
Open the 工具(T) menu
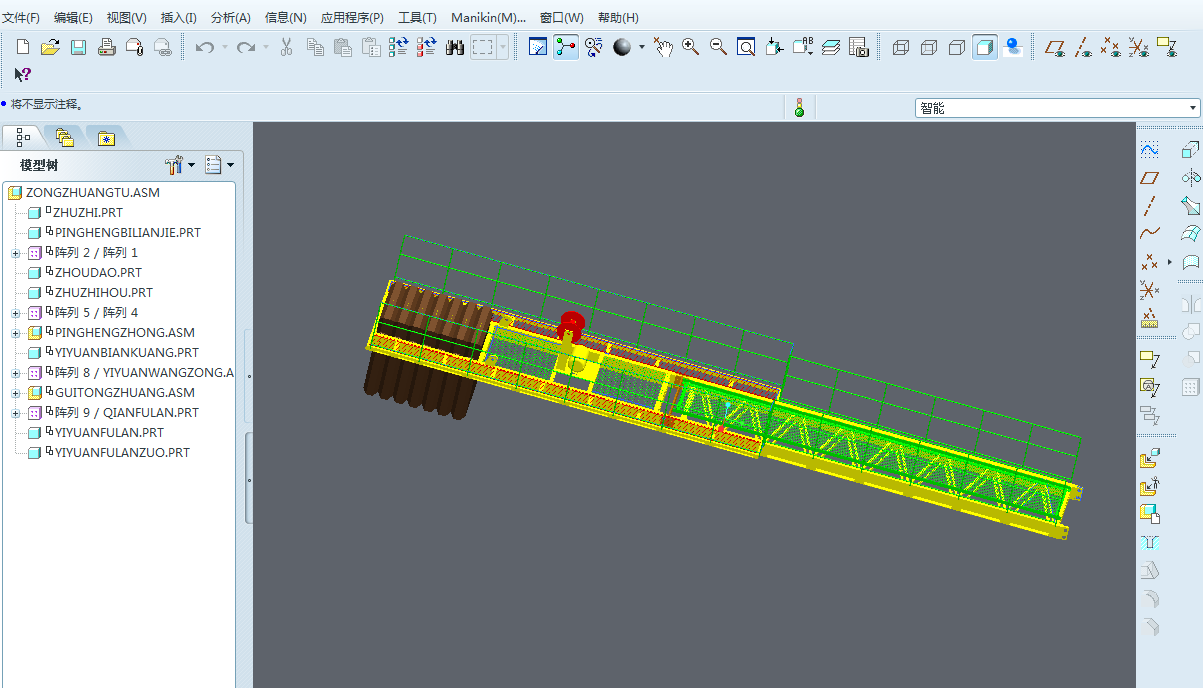pyautogui.click(x=417, y=18)
